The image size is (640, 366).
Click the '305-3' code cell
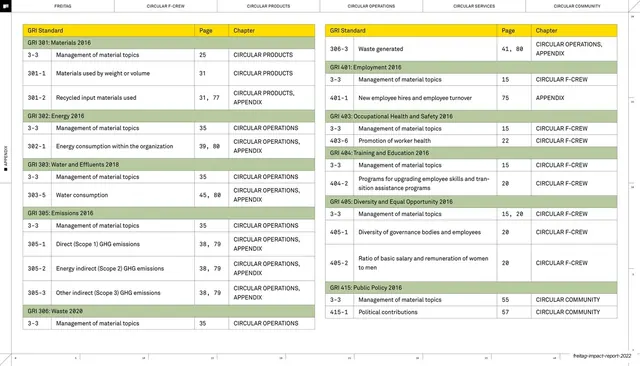pyautogui.click(x=37, y=293)
